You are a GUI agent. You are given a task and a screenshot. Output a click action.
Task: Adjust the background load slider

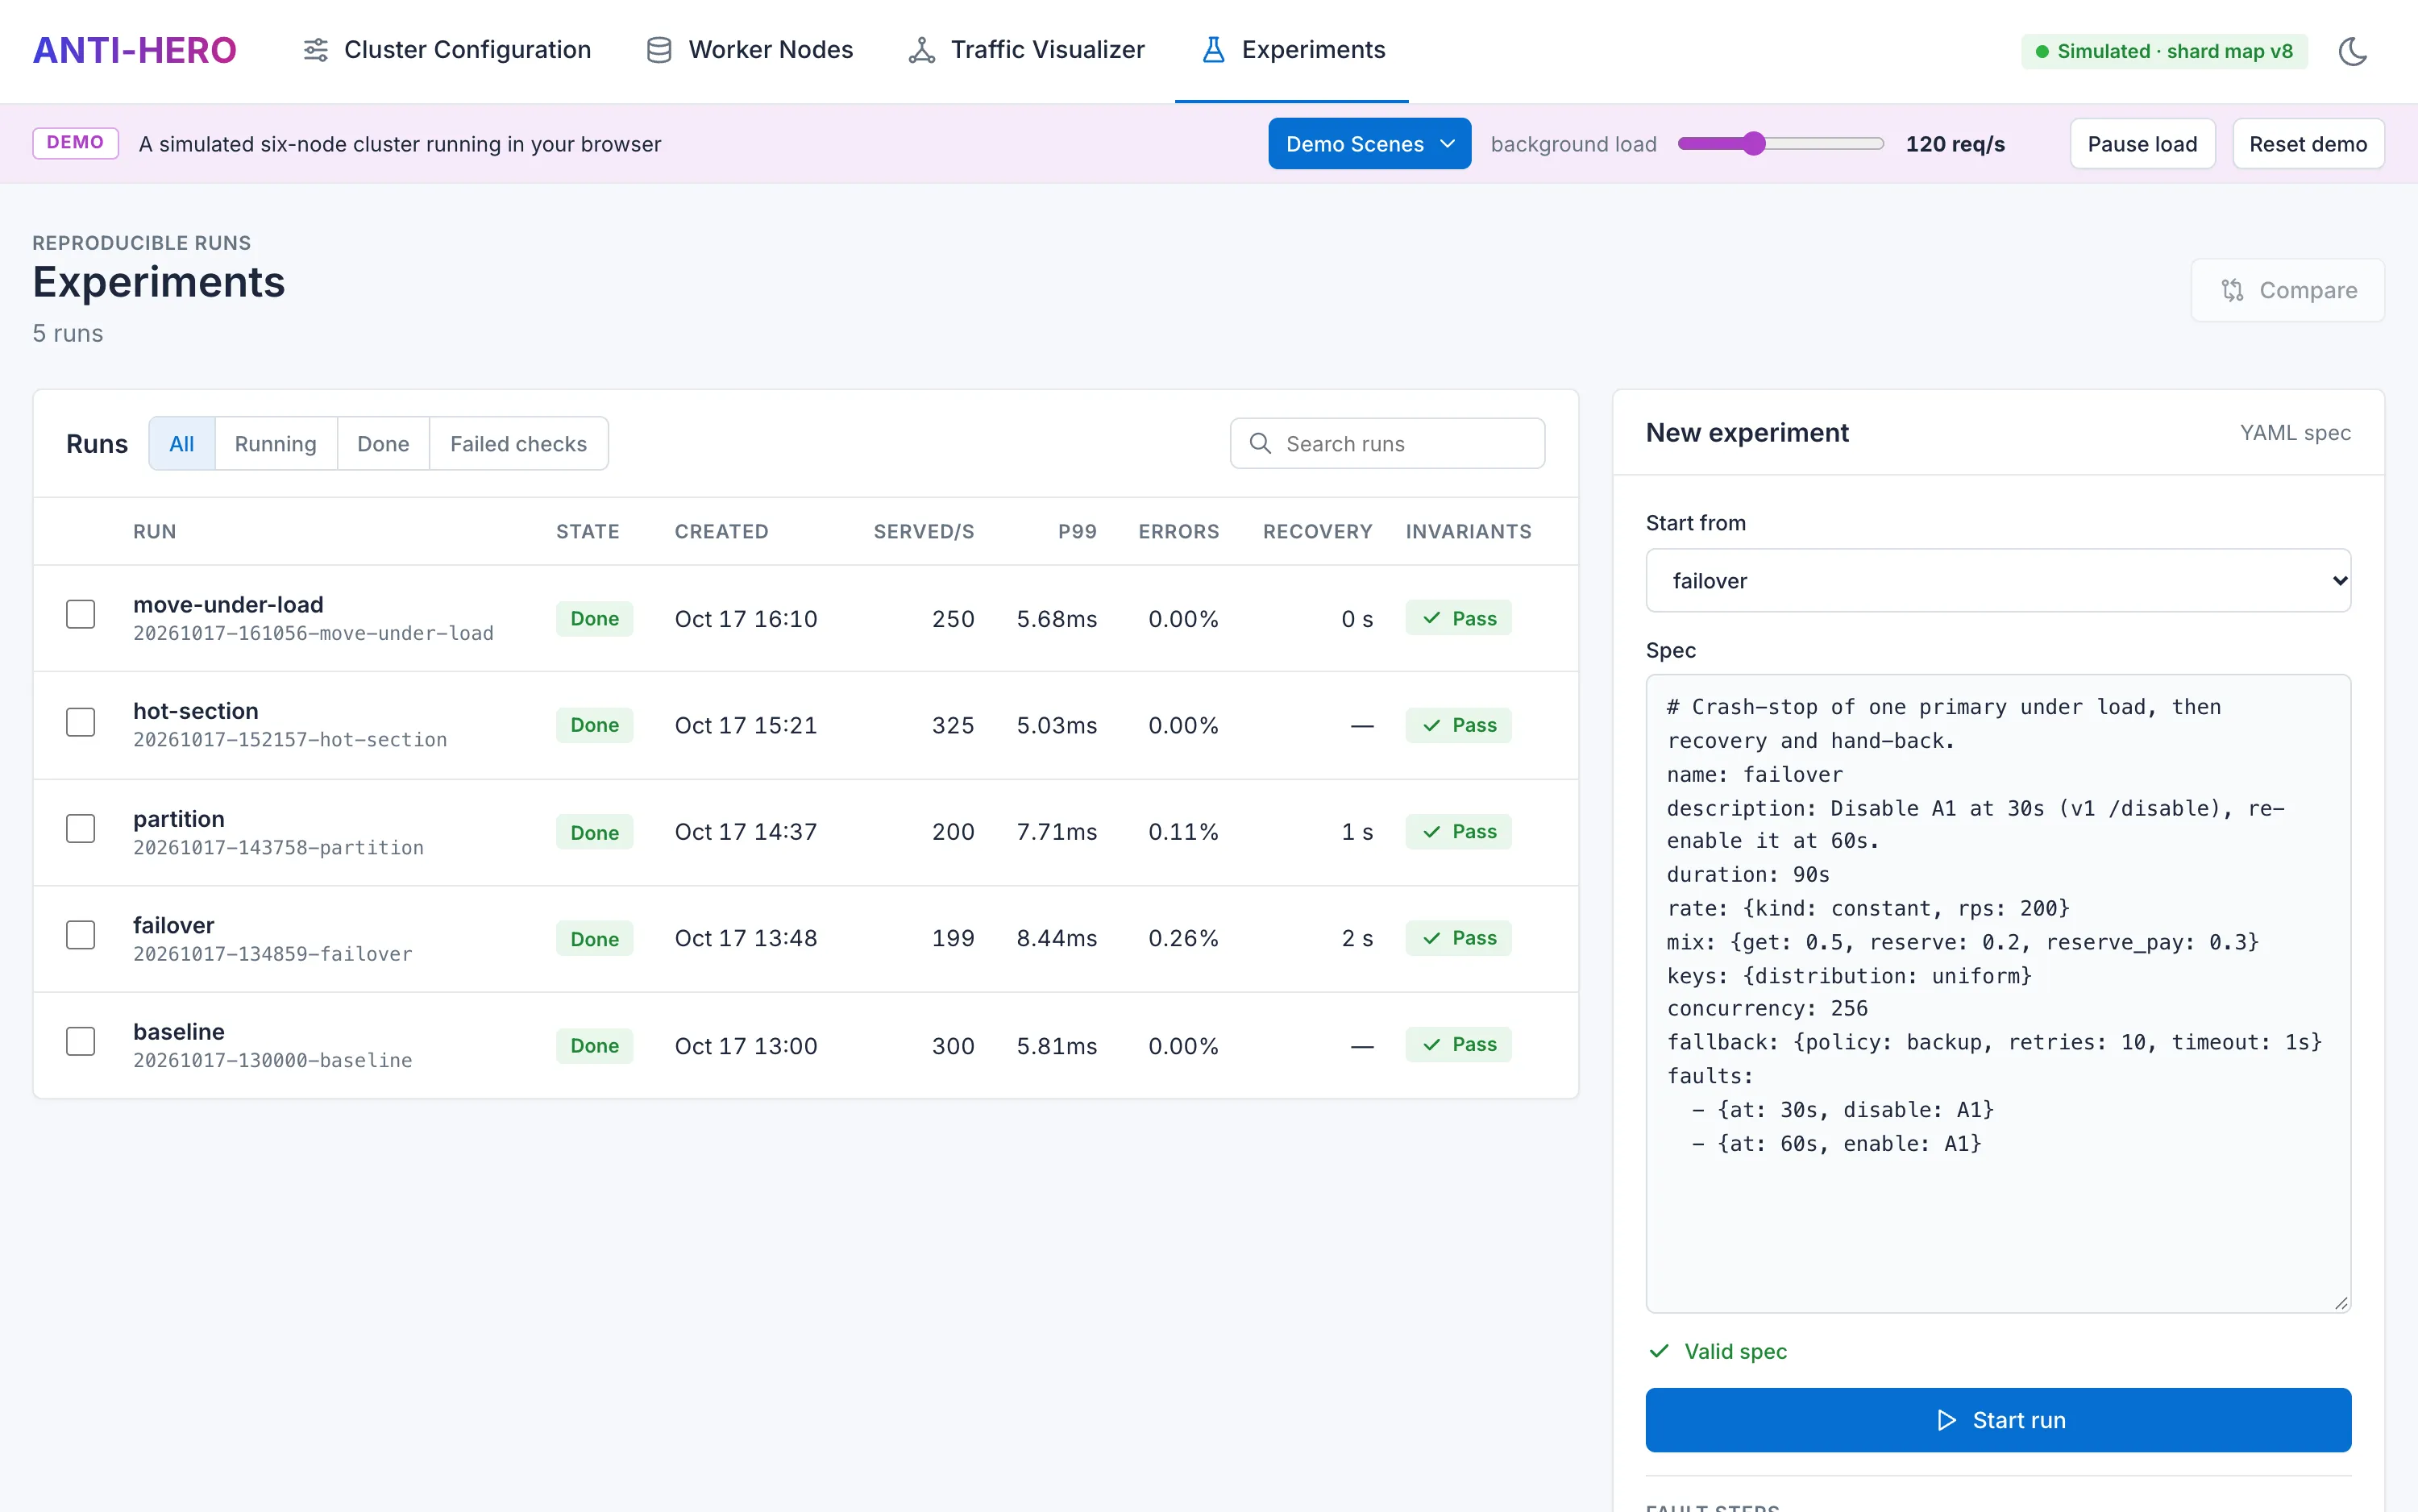[1781, 144]
